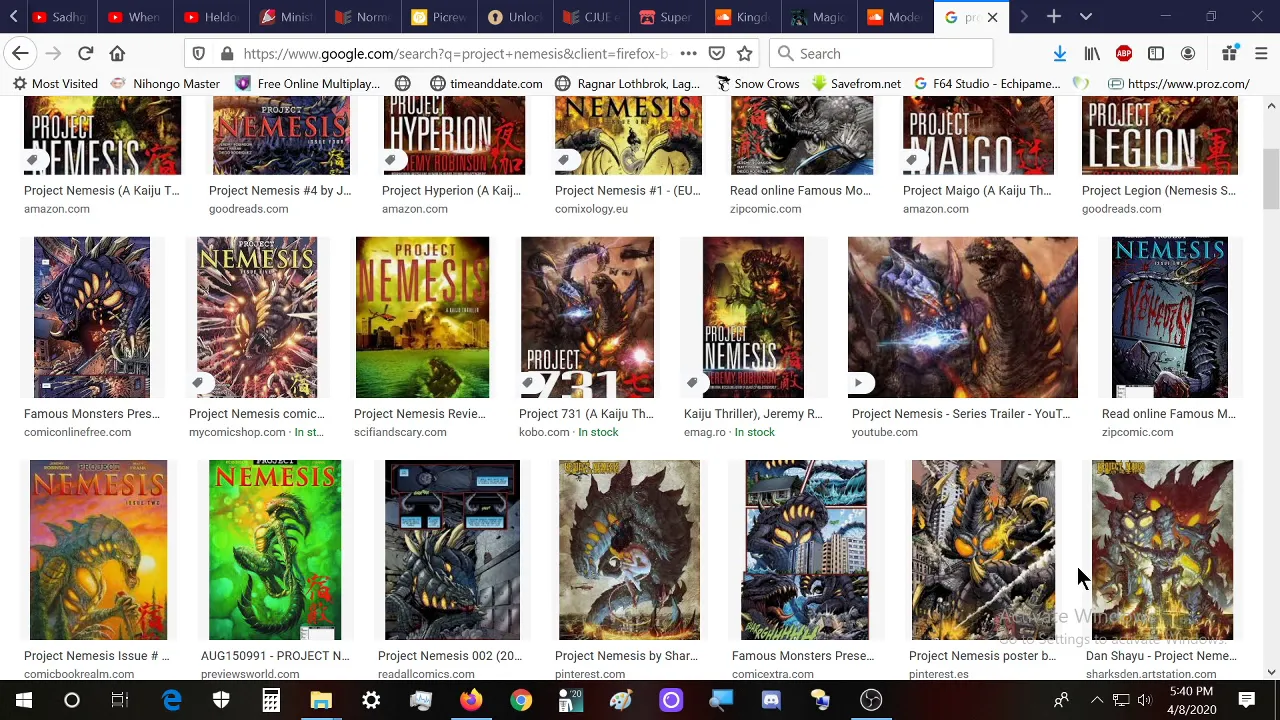Click the Save to Pocket icon
Image resolution: width=1280 pixels, height=720 pixels.
(x=716, y=53)
